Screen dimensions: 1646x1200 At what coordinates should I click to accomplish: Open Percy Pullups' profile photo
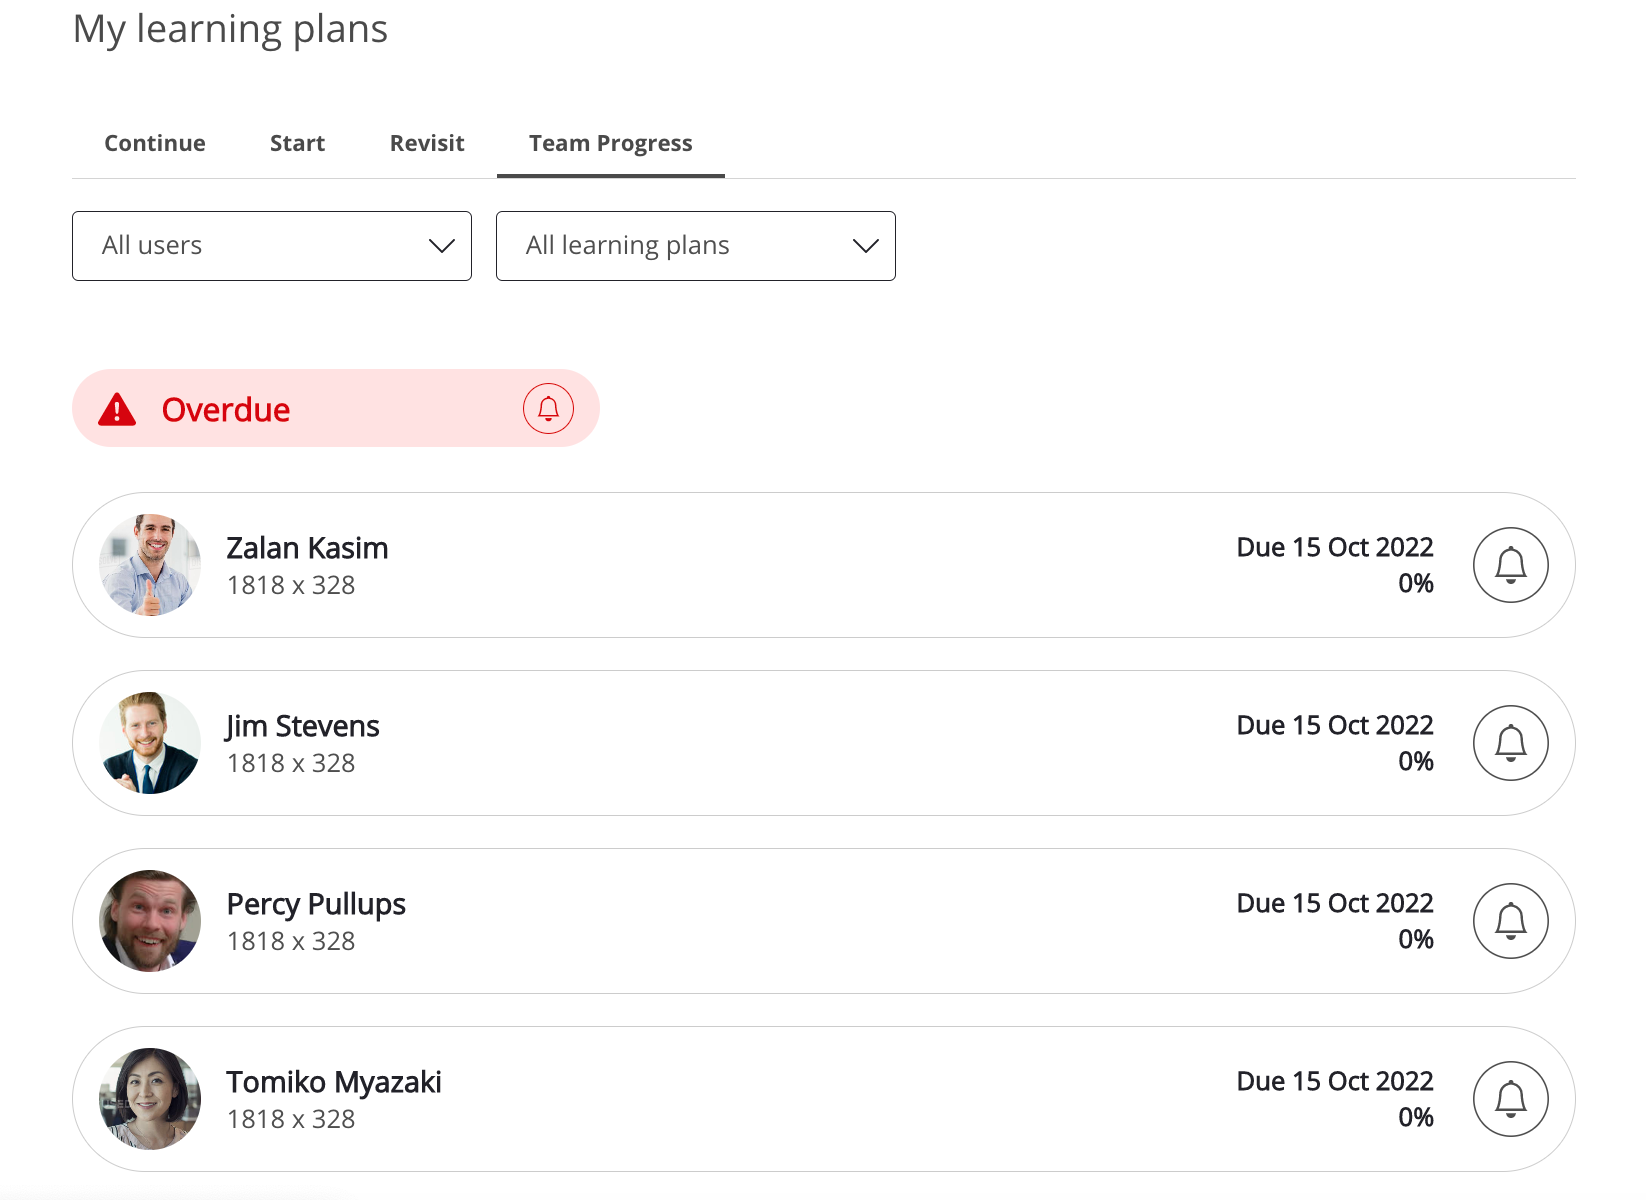click(150, 921)
